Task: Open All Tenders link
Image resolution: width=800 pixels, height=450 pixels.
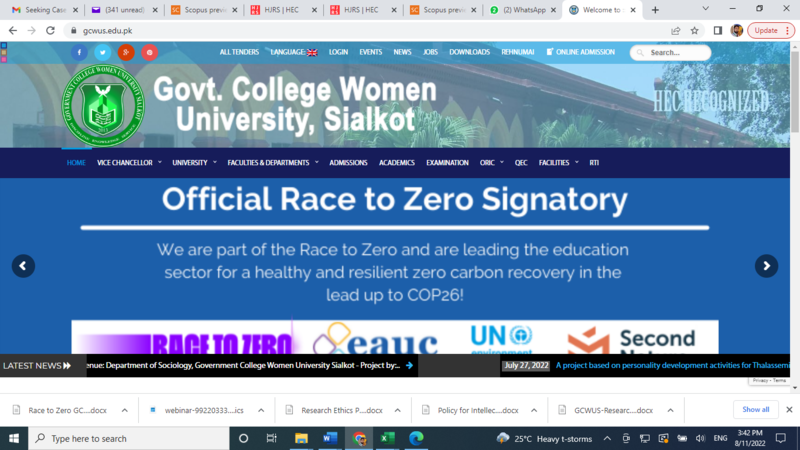Action: [239, 52]
